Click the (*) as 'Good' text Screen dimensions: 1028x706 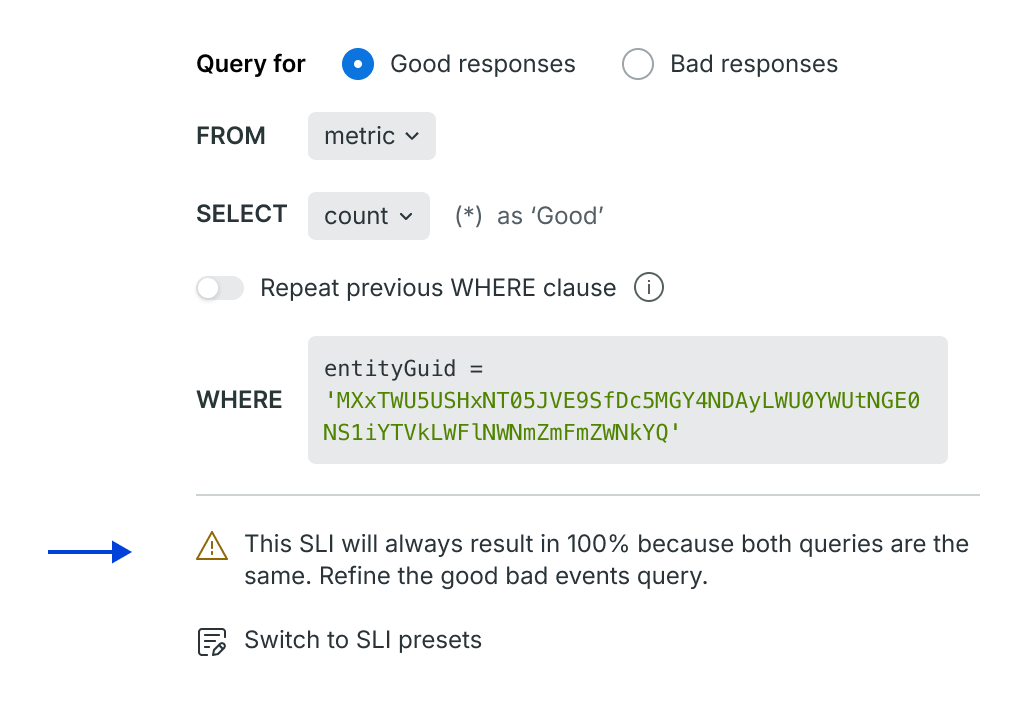point(529,216)
